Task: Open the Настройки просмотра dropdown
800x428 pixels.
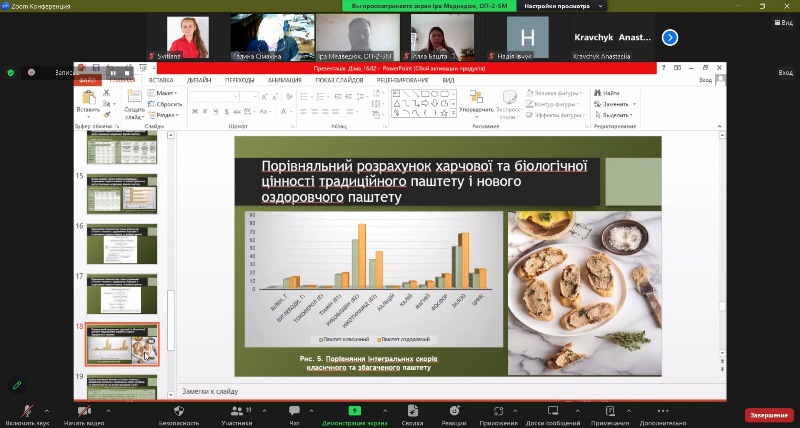Action: click(563, 6)
